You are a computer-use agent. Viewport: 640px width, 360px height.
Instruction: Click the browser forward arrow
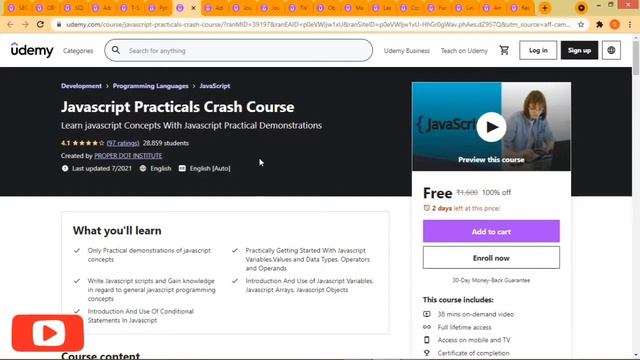[25, 24]
